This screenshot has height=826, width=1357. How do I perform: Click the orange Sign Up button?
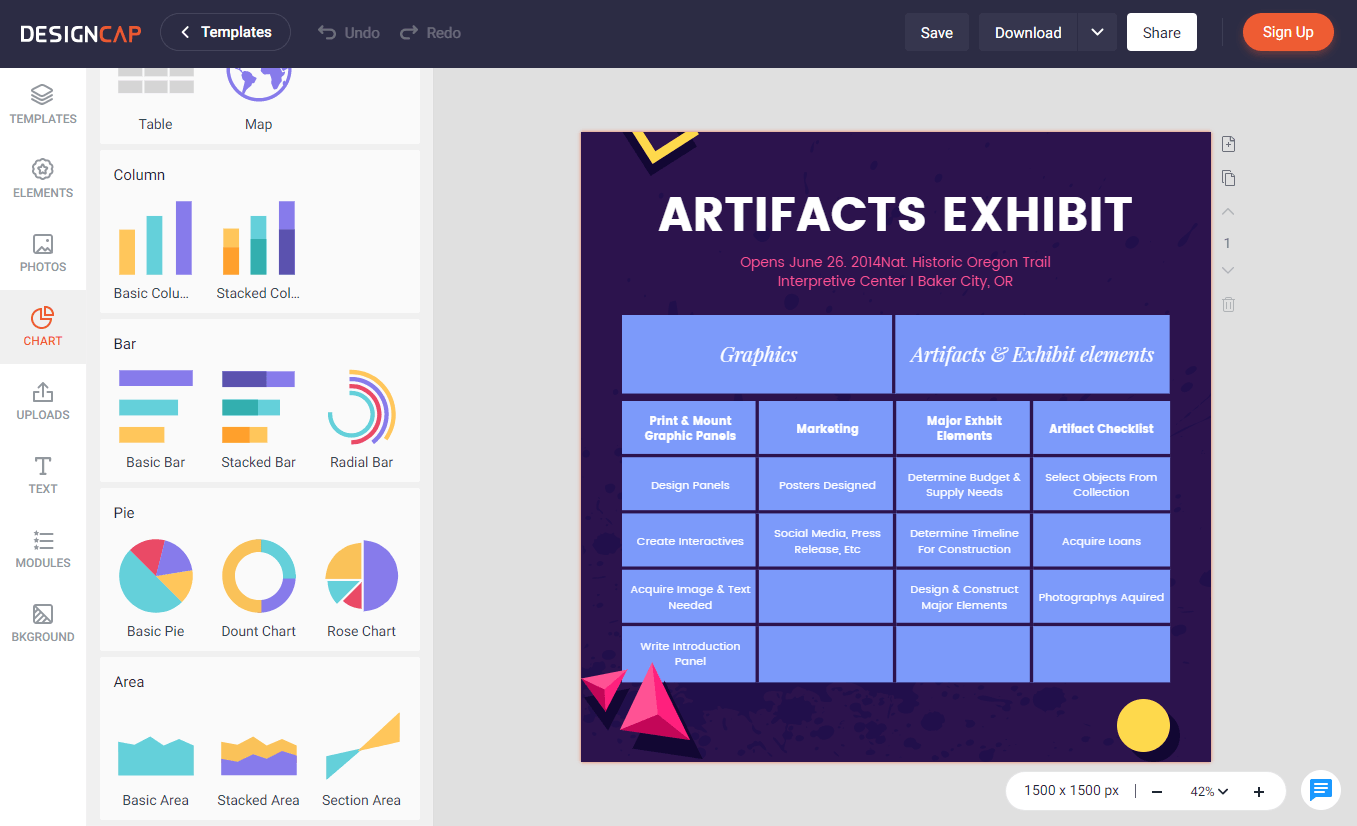click(1288, 32)
